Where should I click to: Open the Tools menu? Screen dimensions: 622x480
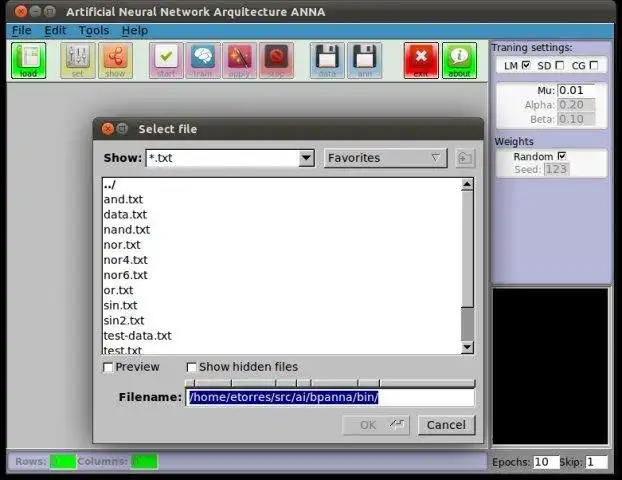(94, 31)
